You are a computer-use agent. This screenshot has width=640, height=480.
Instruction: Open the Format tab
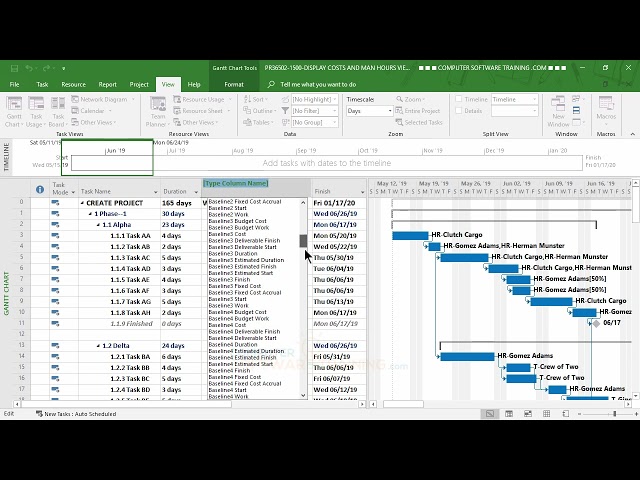click(234, 84)
